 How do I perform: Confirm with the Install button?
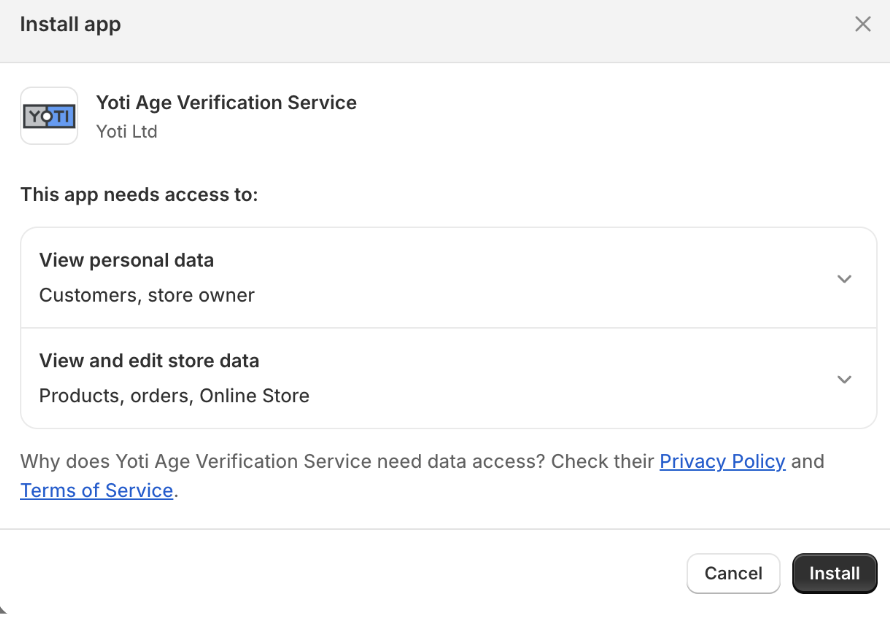click(x=834, y=573)
